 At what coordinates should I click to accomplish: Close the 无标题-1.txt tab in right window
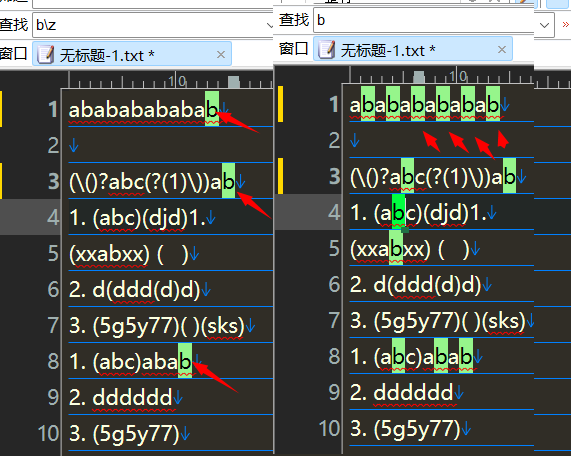pos(502,50)
